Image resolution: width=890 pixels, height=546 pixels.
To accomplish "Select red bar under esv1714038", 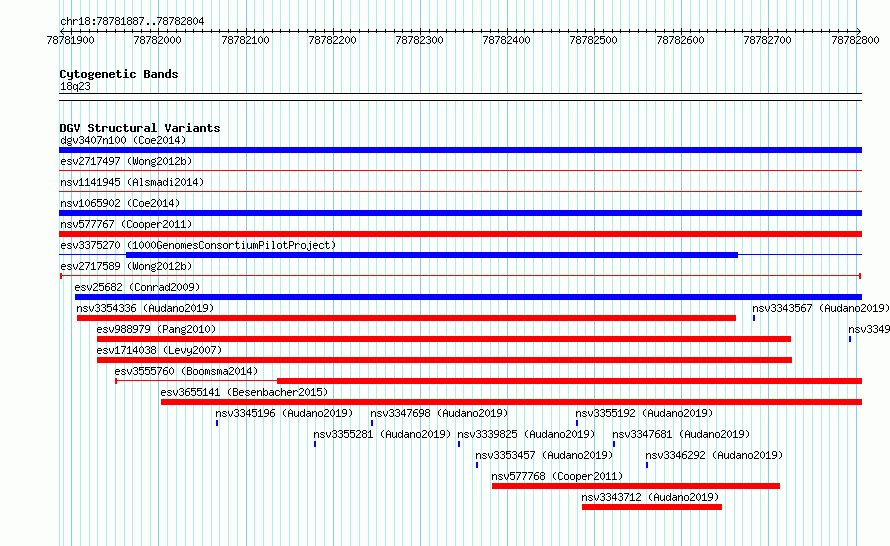I will point(444,360).
